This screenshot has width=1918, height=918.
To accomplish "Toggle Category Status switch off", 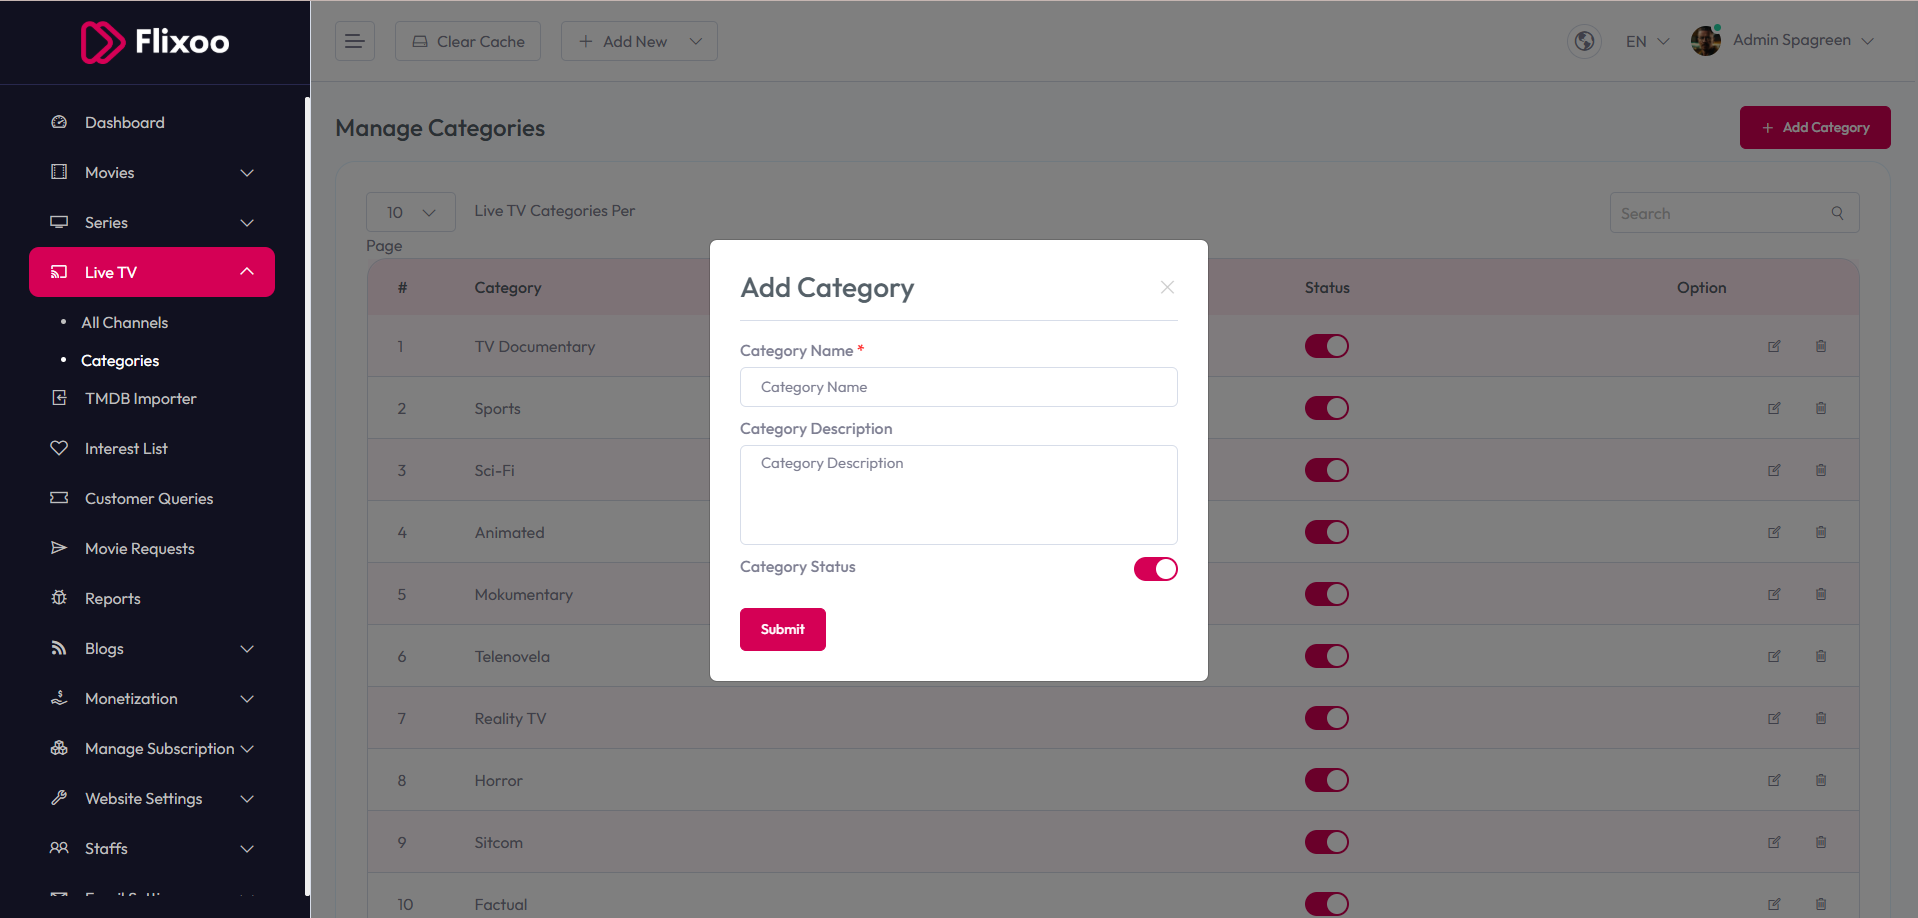I will 1155,569.
